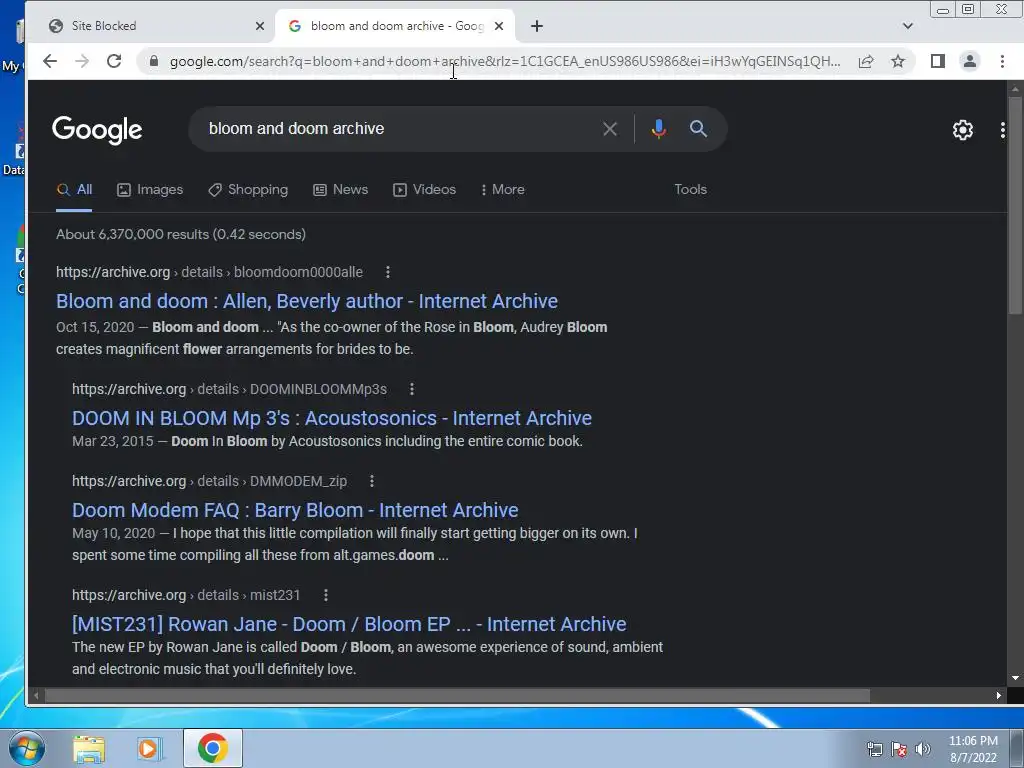This screenshot has height=768, width=1024.
Task: Select the All results tab
Action: pyautogui.click(x=74, y=189)
